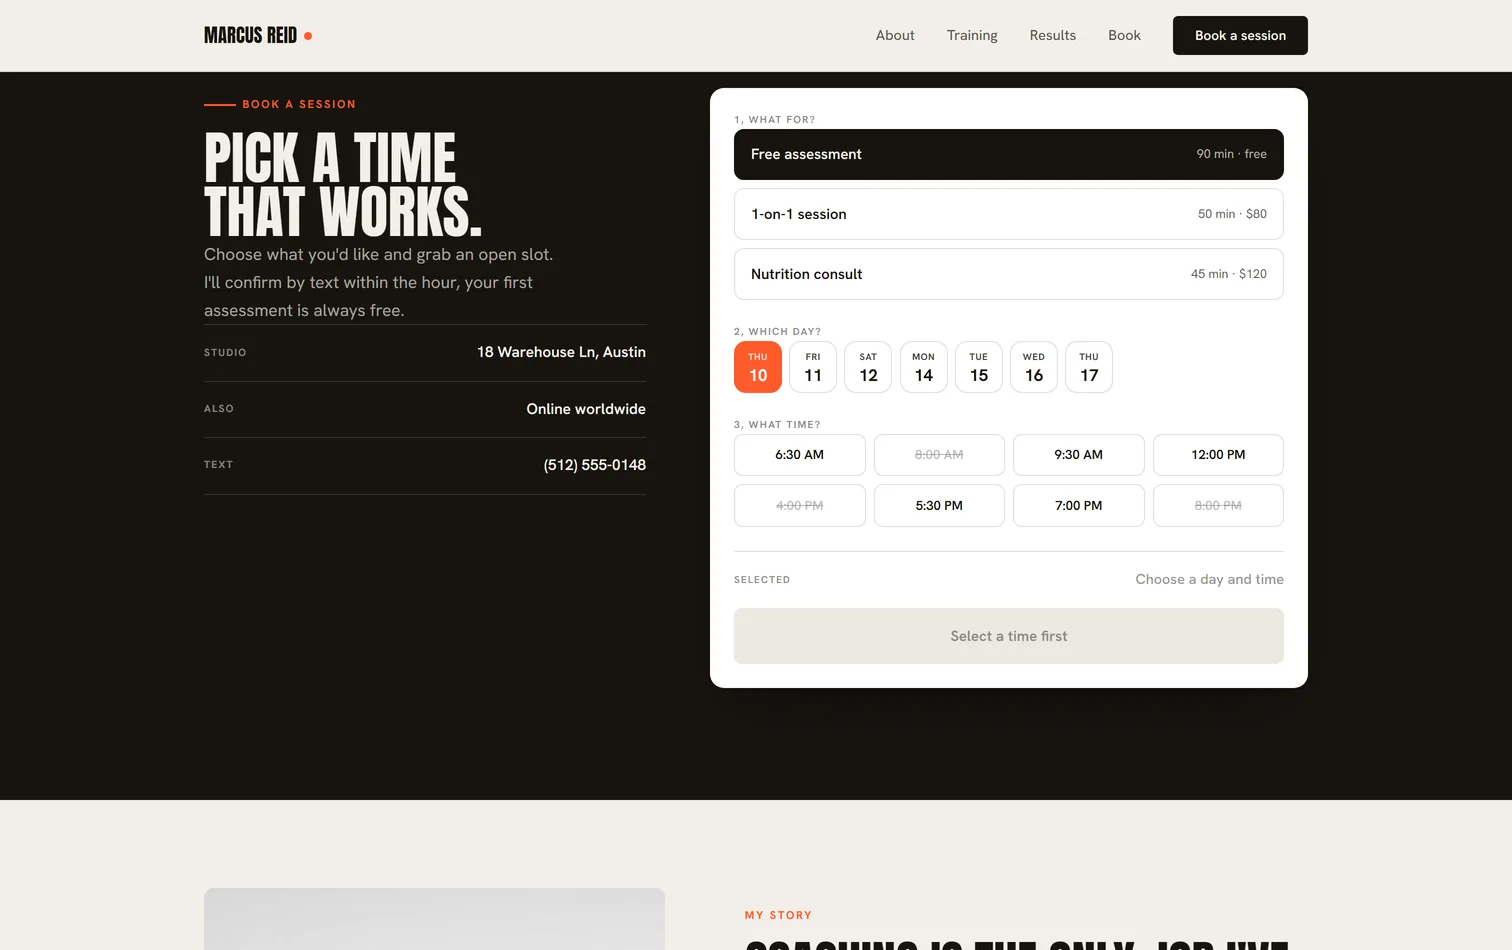Click the Choose a day and time text
Screen dimensions: 1512x950
(x=1209, y=579)
